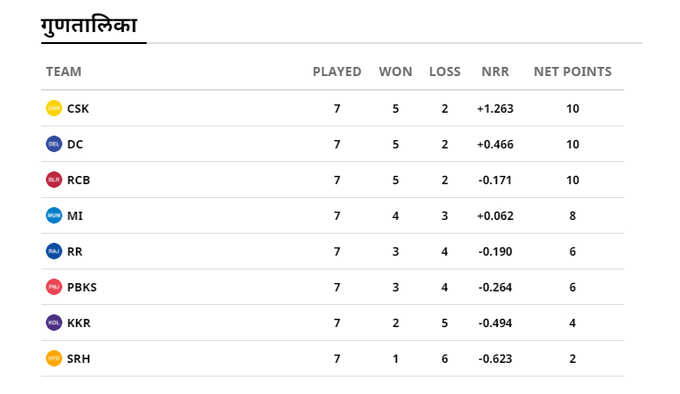The height and width of the screenshot is (394, 680).
Task: Open the गुणतालिका heading tab
Action: point(89,26)
